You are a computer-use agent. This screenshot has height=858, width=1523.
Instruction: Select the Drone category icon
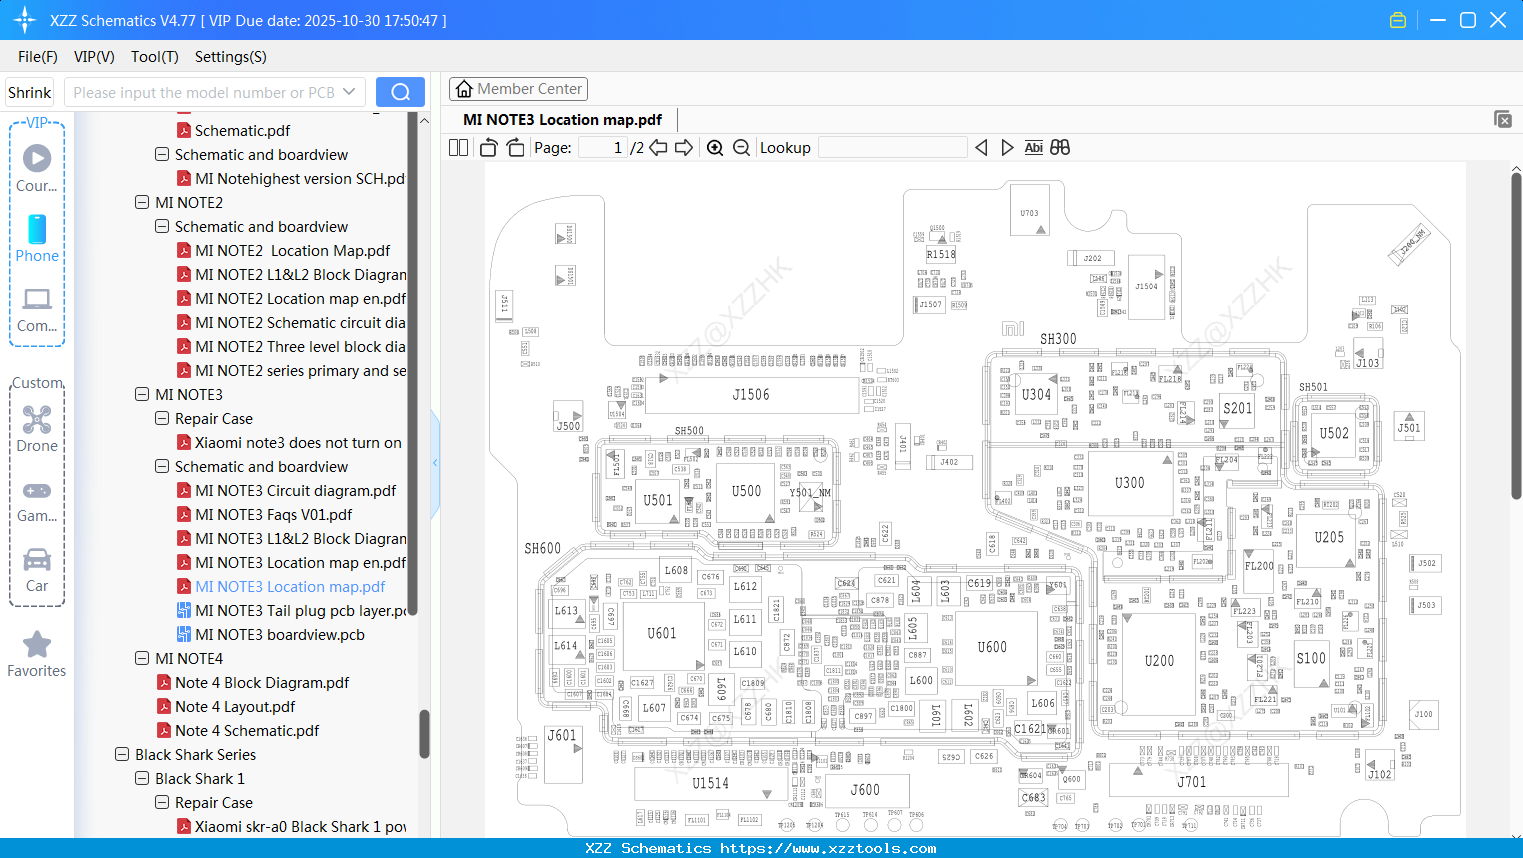[x=37, y=420]
